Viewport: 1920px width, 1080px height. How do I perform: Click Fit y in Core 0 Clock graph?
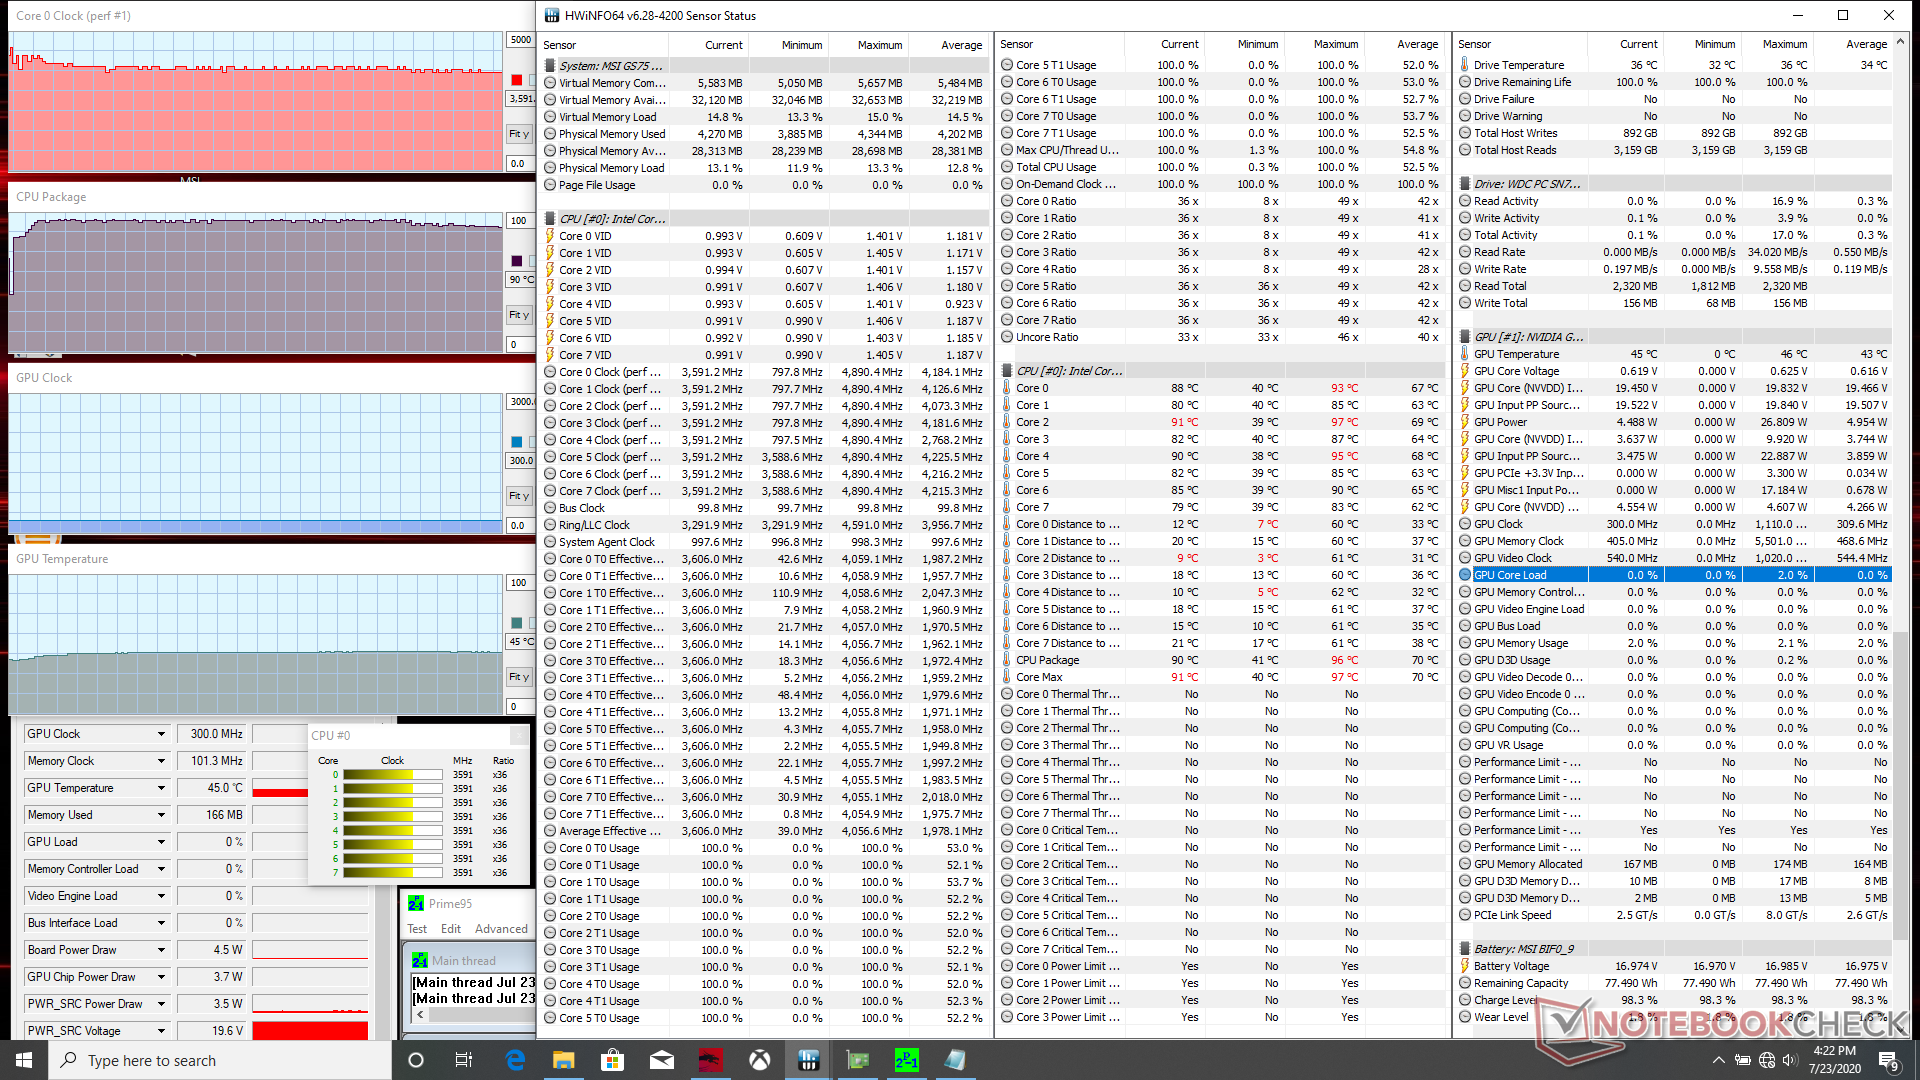click(520, 134)
